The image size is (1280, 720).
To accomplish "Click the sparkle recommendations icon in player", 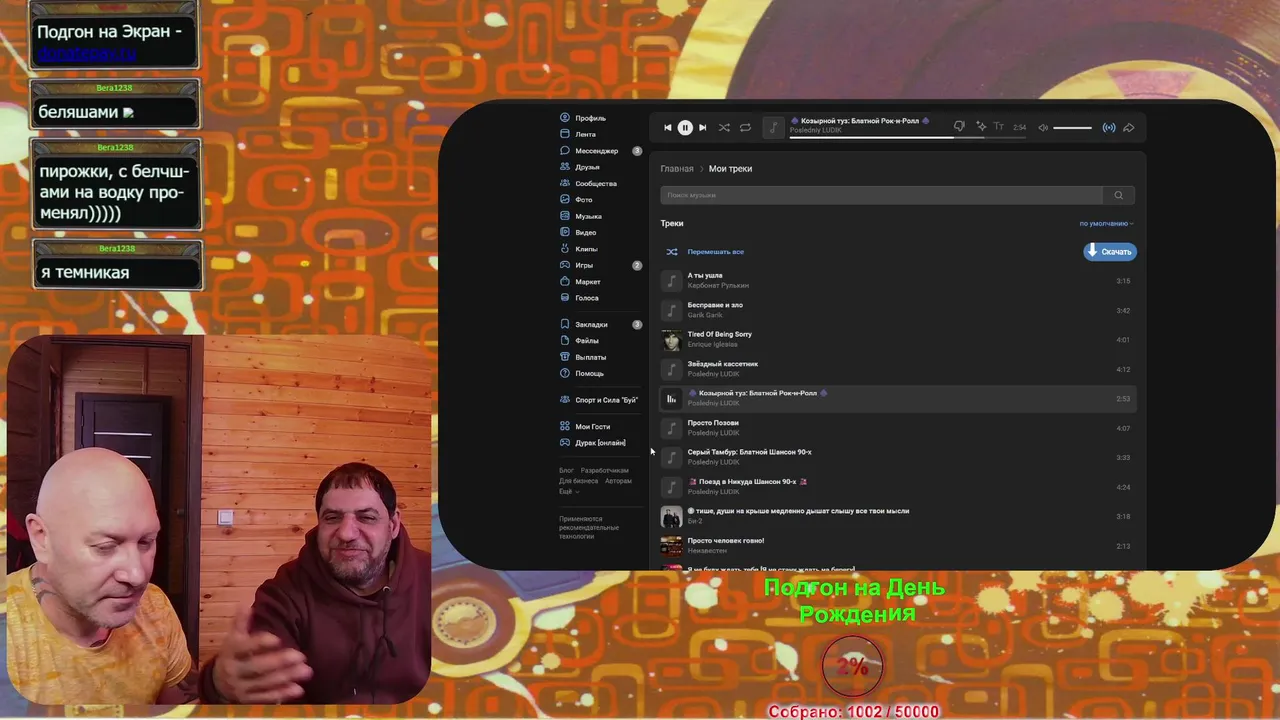I will pyautogui.click(x=981, y=127).
